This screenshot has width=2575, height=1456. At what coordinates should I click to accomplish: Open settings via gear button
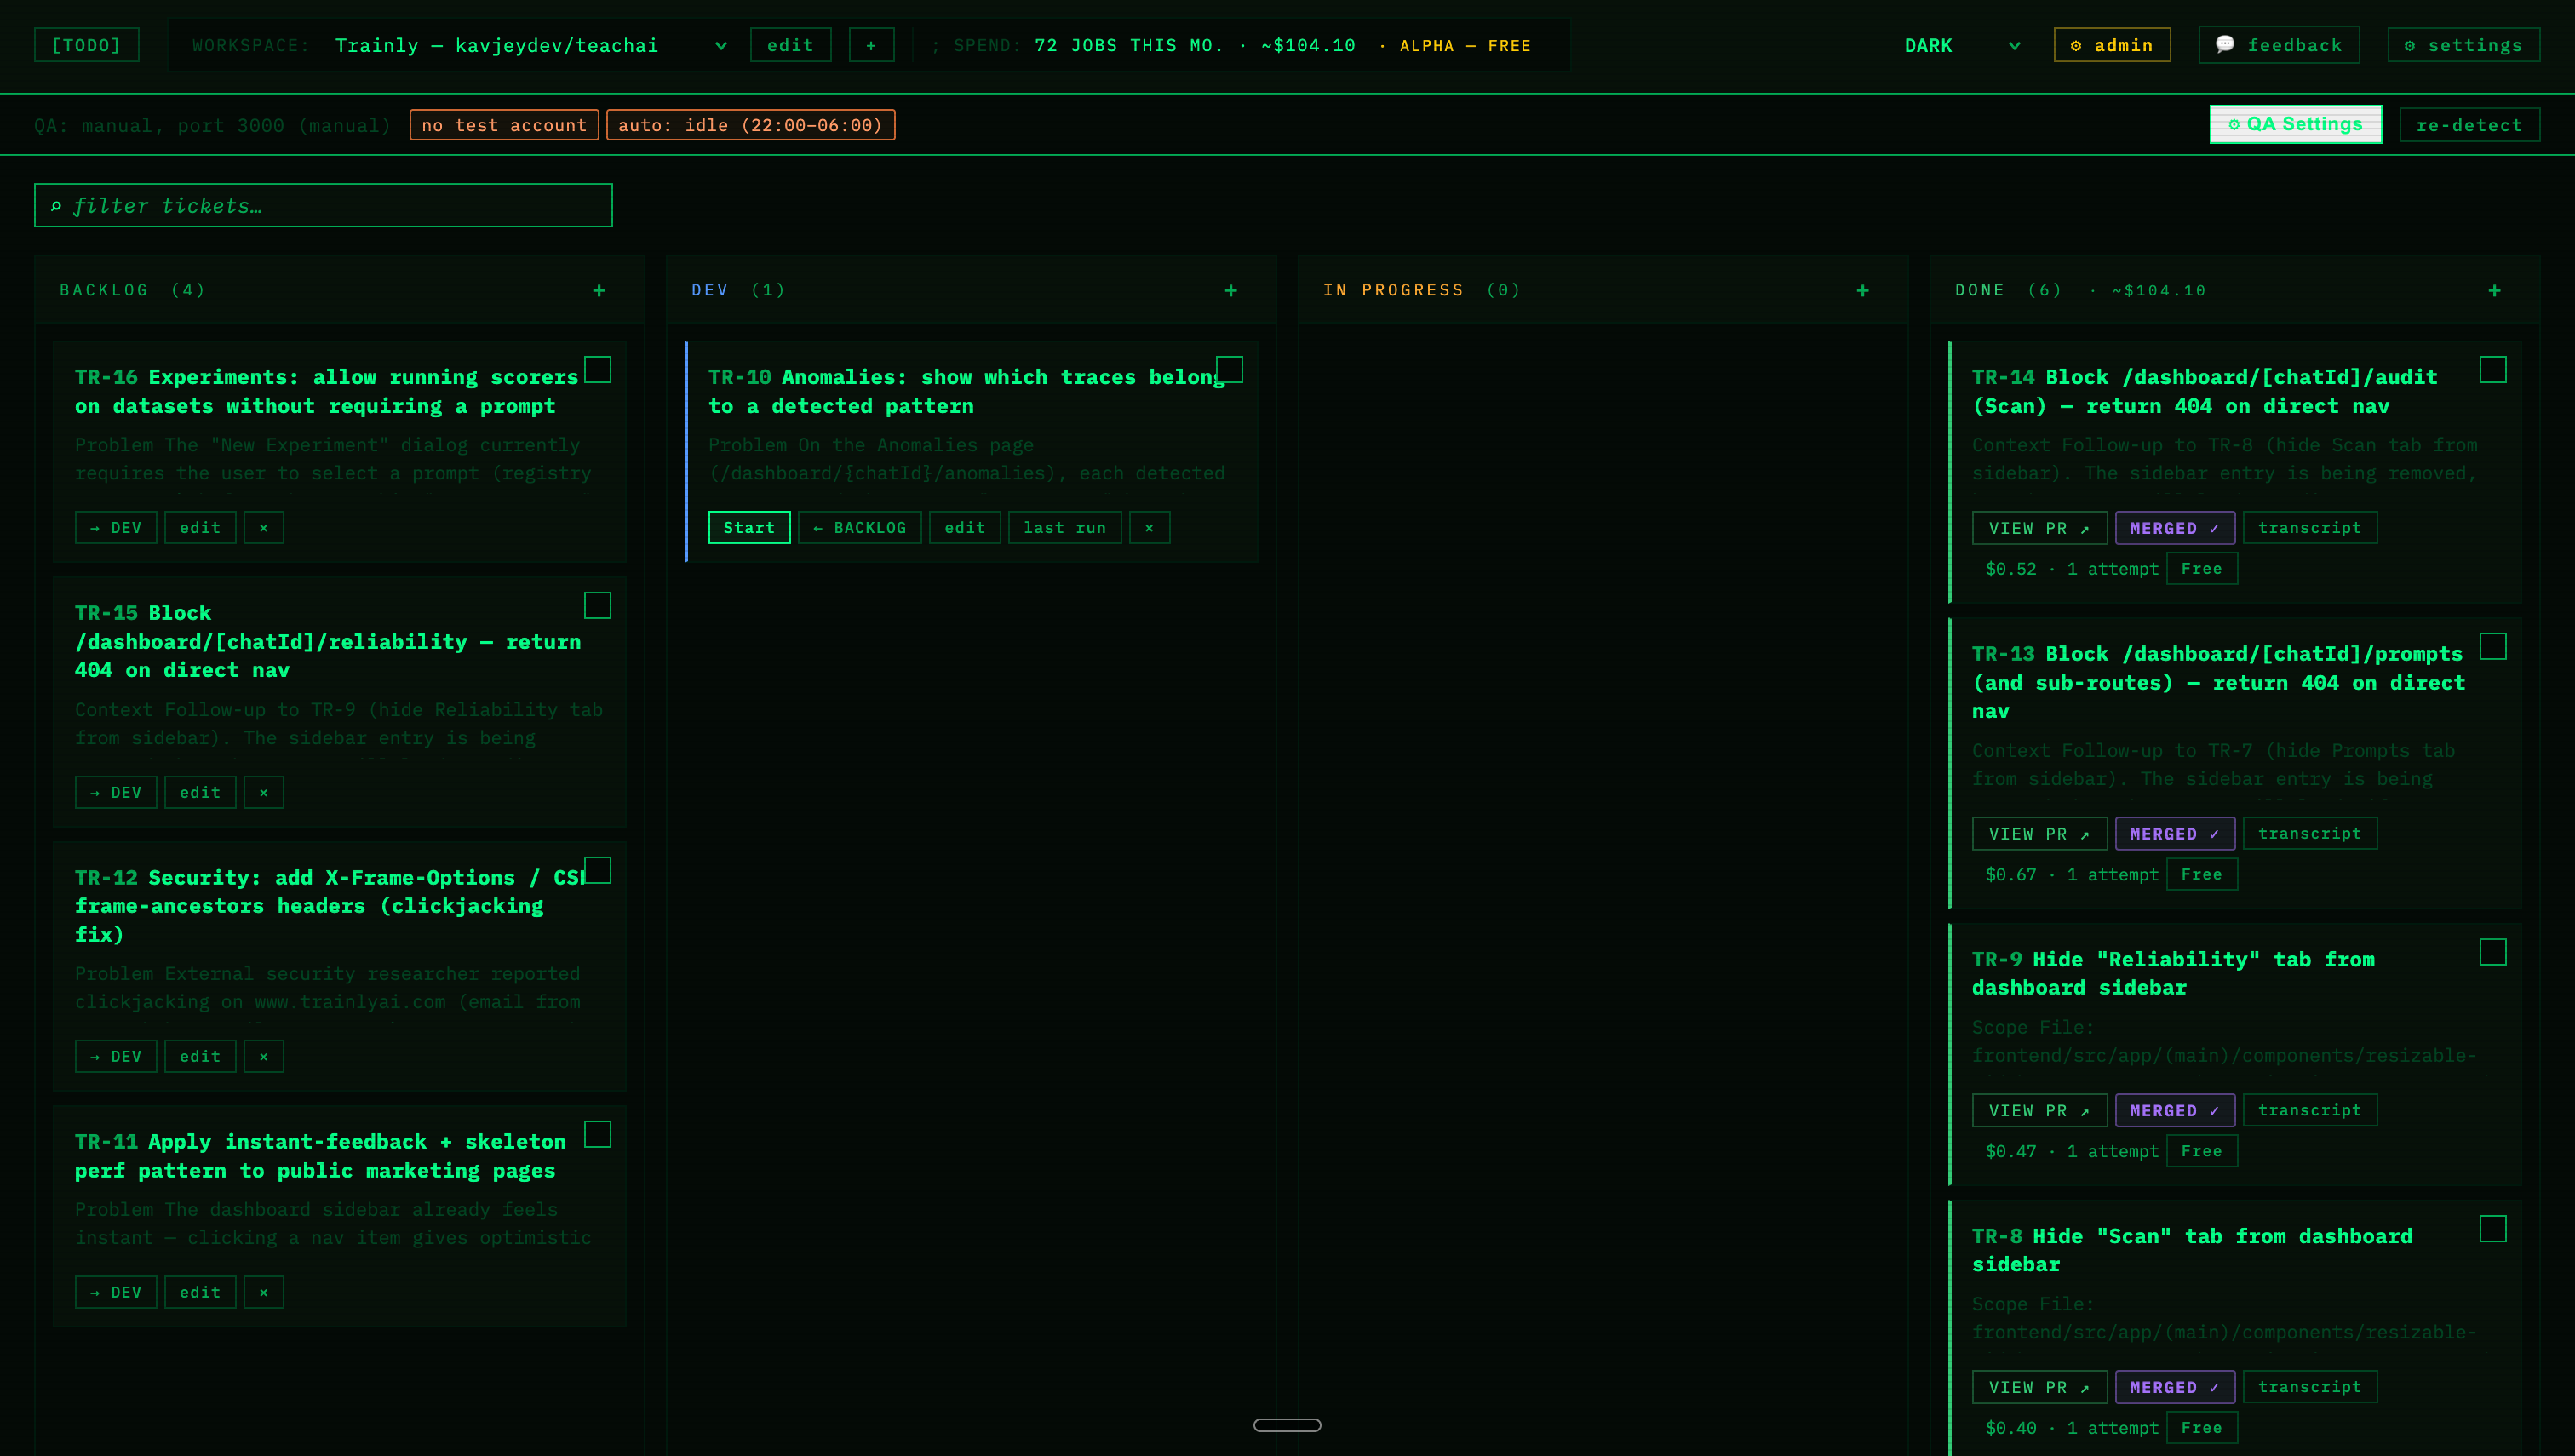pyautogui.click(x=2464, y=45)
